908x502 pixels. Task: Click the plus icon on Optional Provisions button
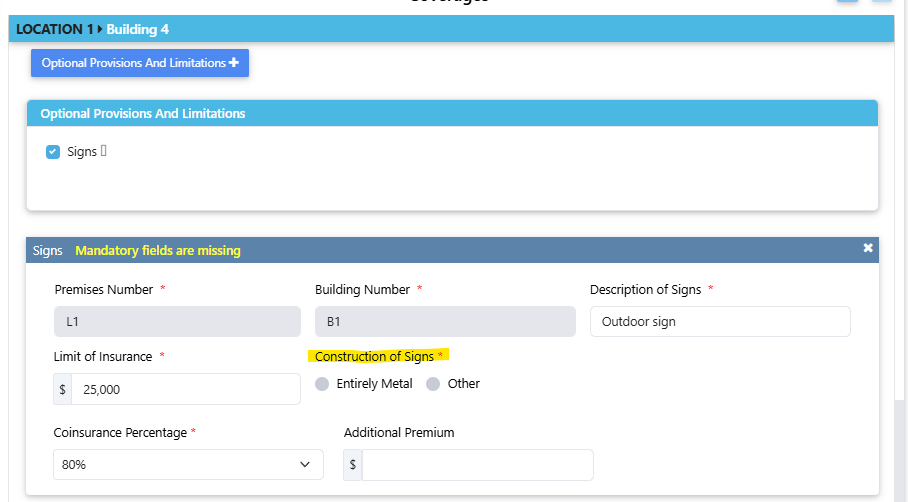pos(234,63)
